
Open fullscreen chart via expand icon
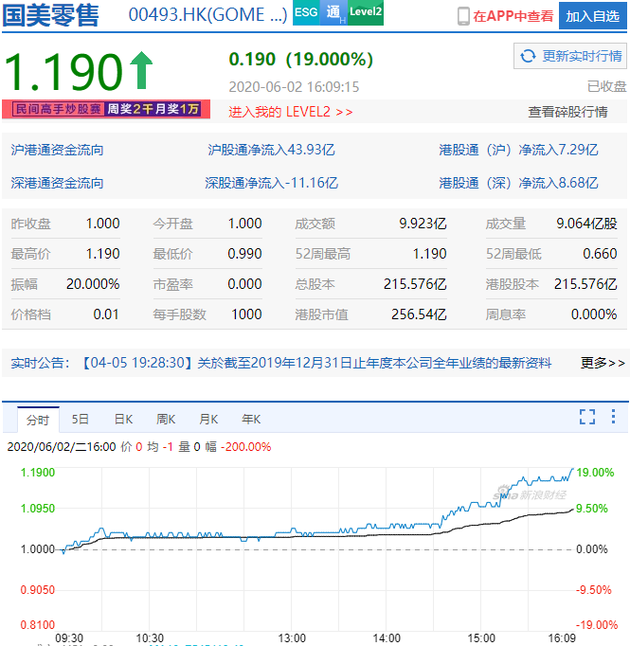[587, 417]
